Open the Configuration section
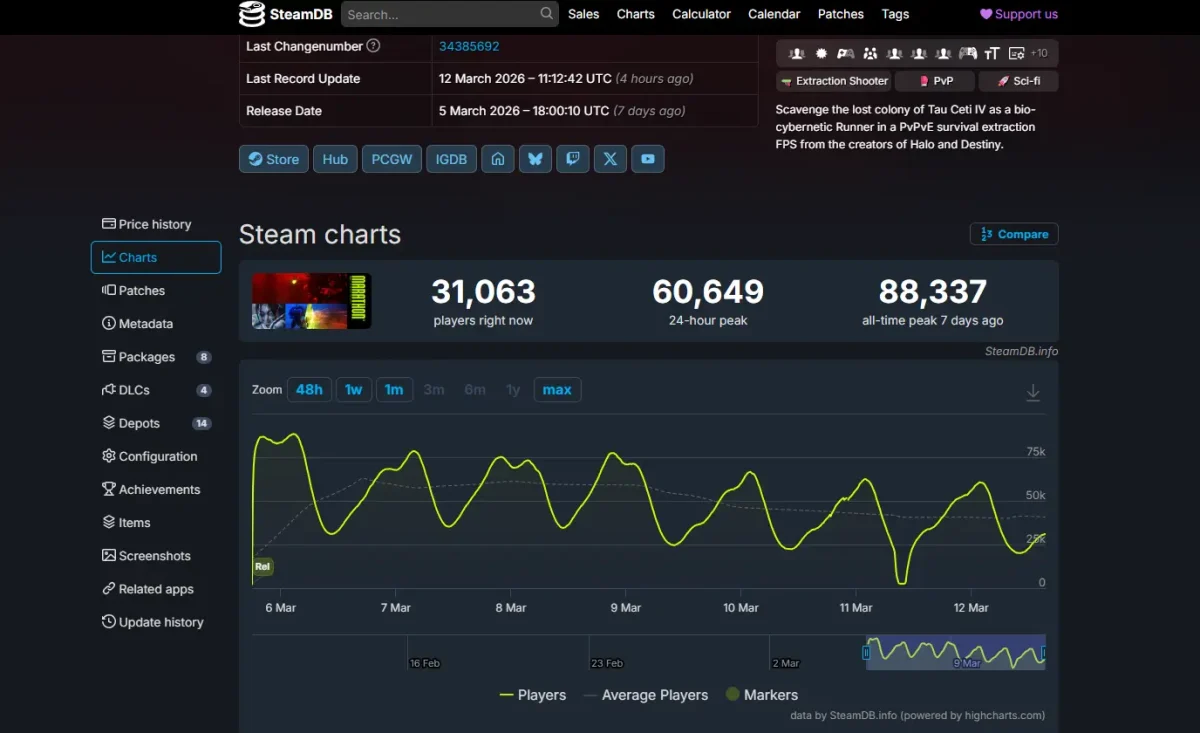Screen dimensions: 1200x733 coord(157,456)
